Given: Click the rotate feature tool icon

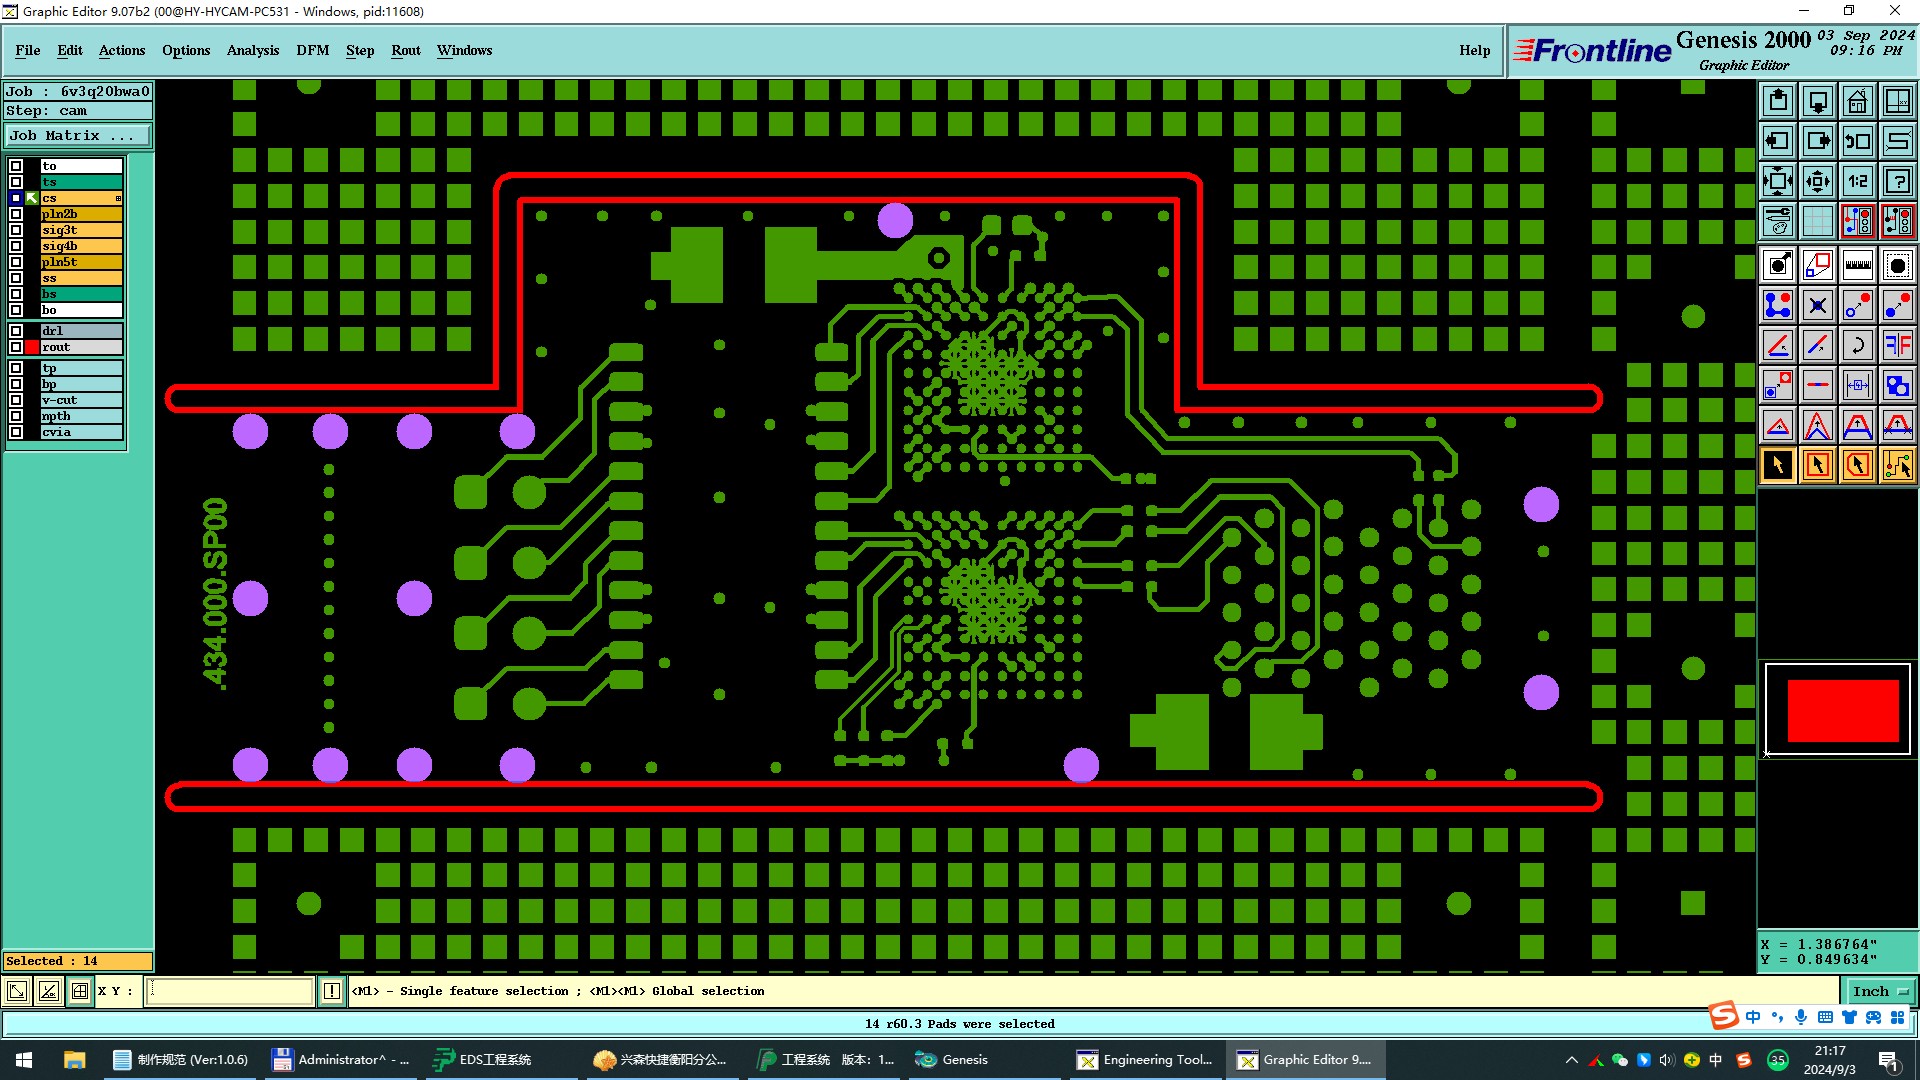Looking at the screenshot, I should 1857,345.
